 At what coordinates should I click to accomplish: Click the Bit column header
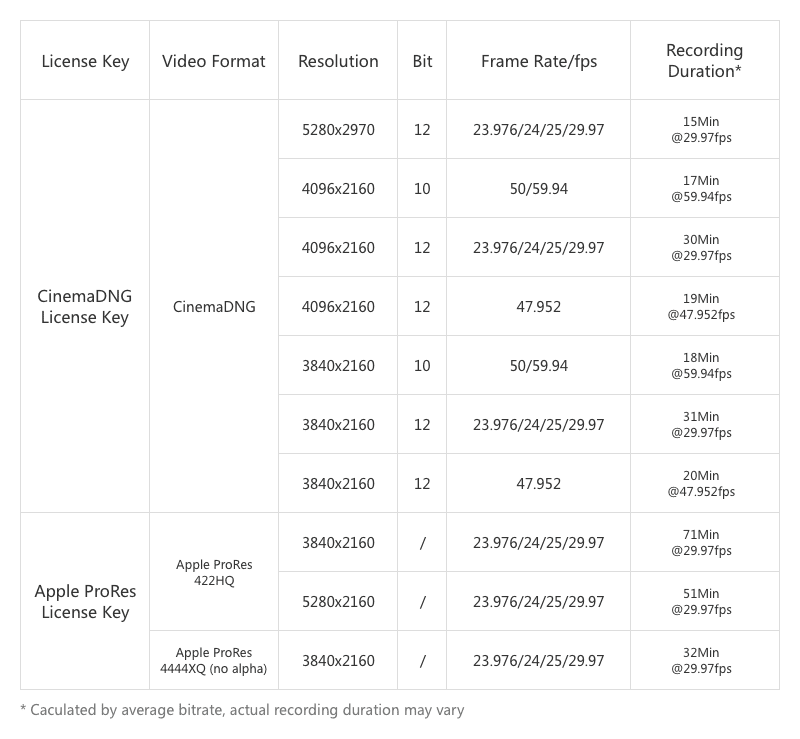click(x=422, y=61)
